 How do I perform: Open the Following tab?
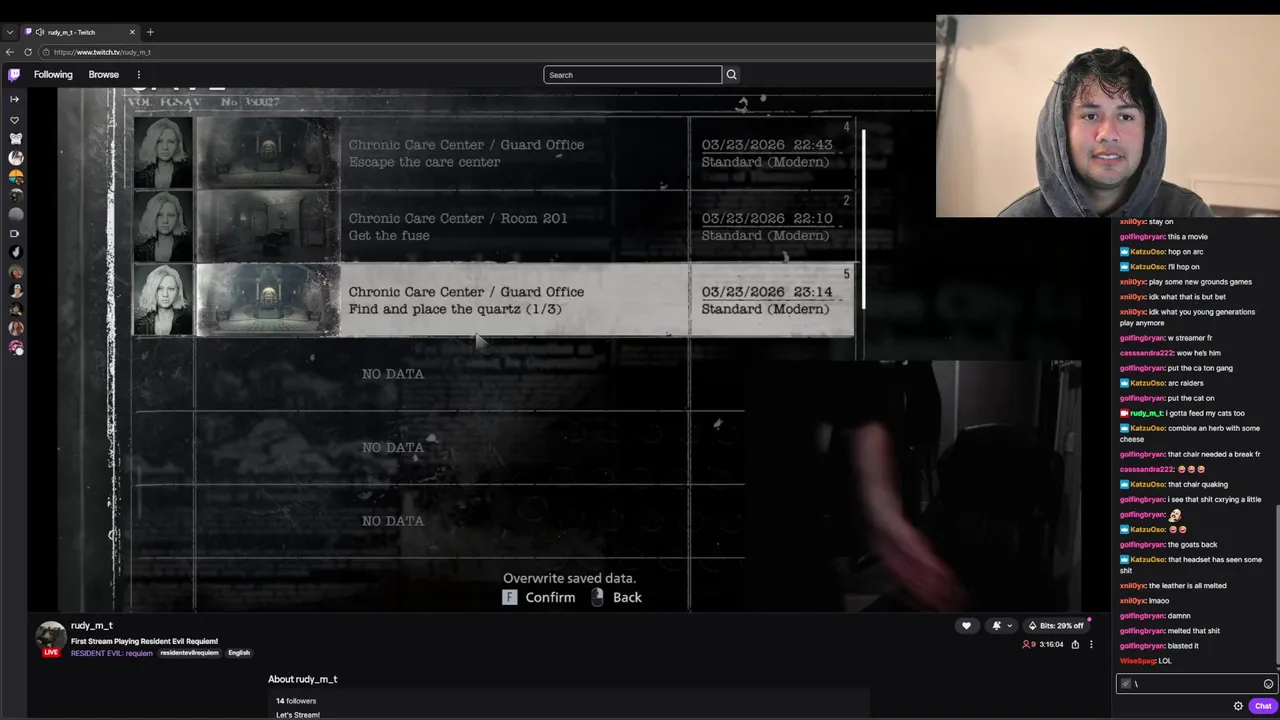tap(53, 75)
